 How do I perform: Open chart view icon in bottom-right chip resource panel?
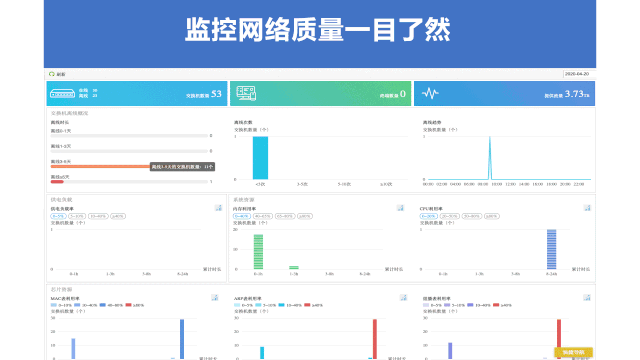click(587, 298)
